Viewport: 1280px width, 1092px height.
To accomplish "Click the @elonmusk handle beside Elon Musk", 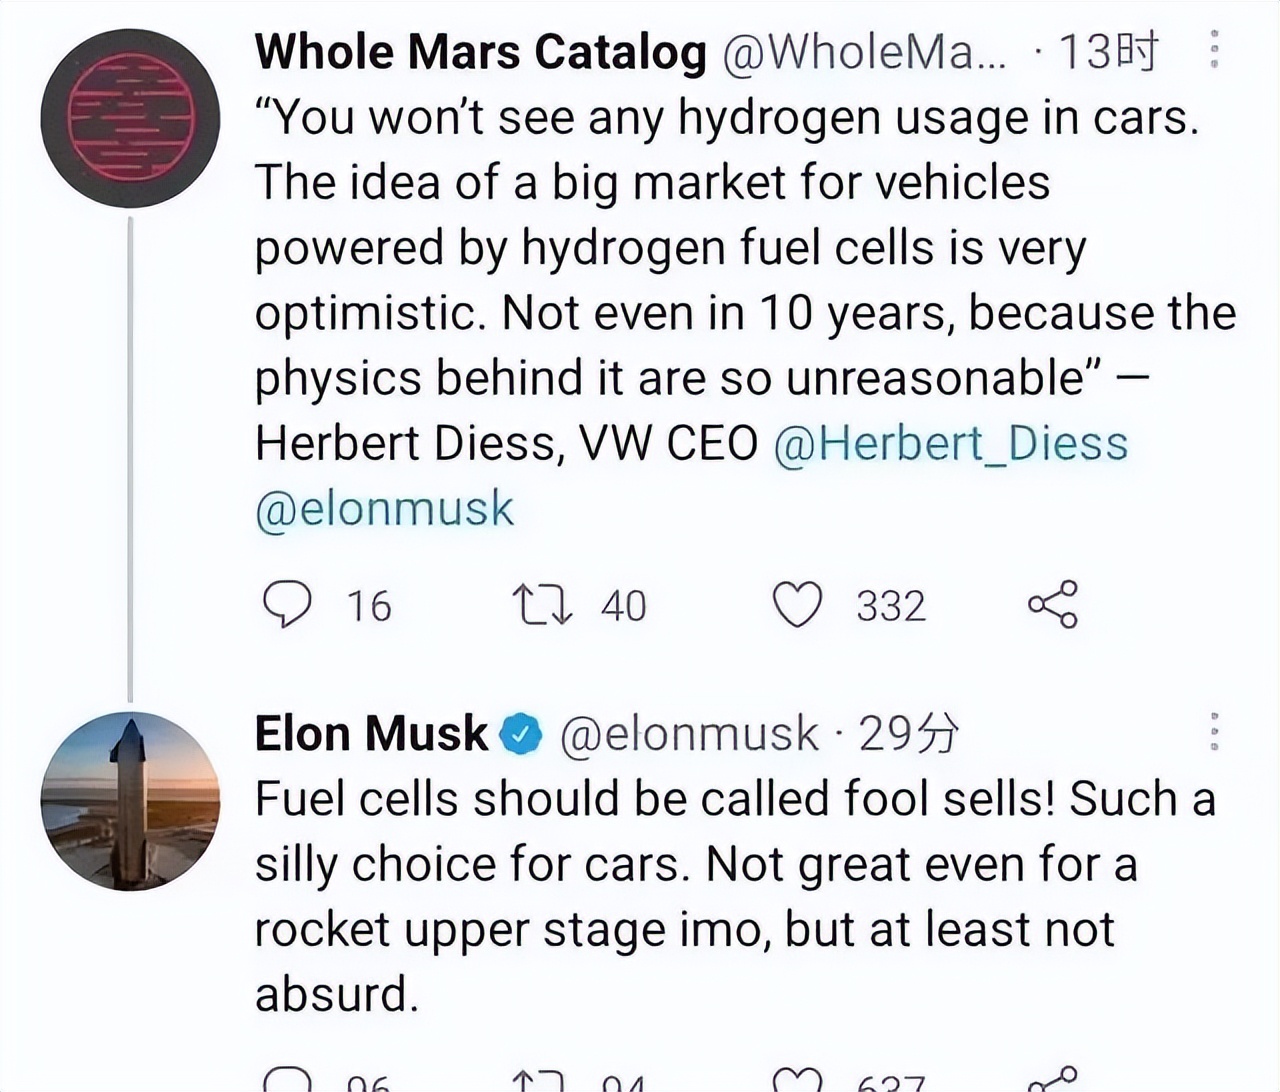I will pos(689,735).
